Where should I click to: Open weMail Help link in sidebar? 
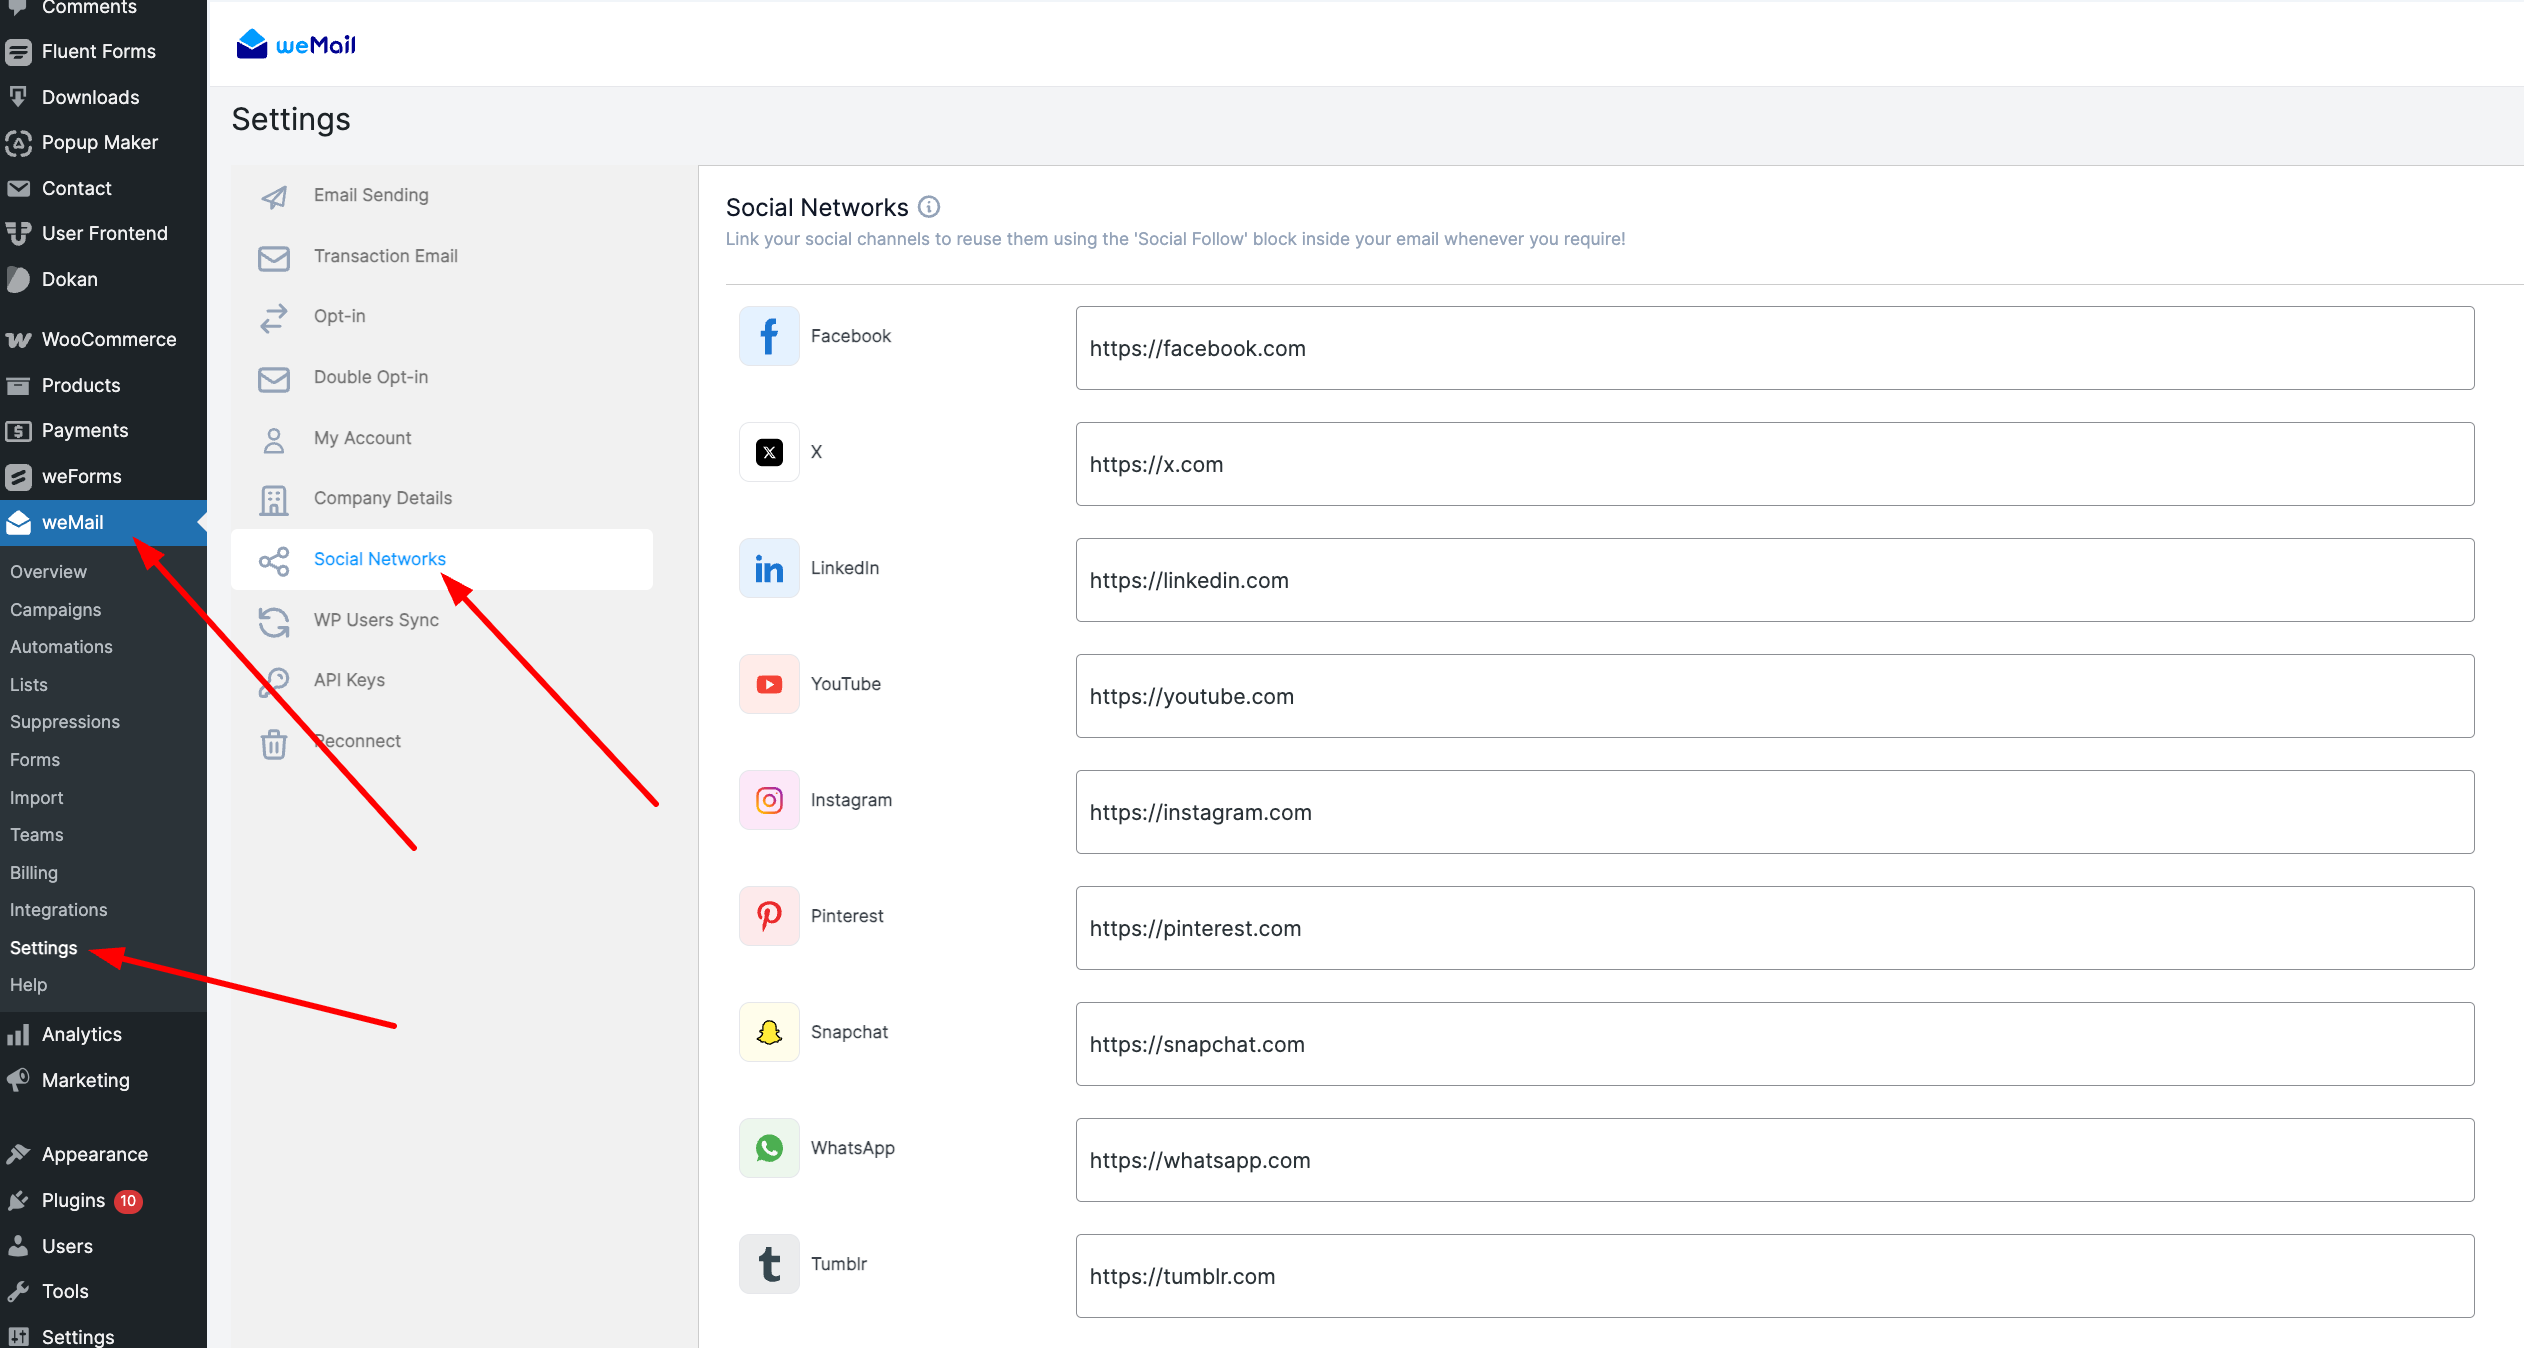(28, 985)
